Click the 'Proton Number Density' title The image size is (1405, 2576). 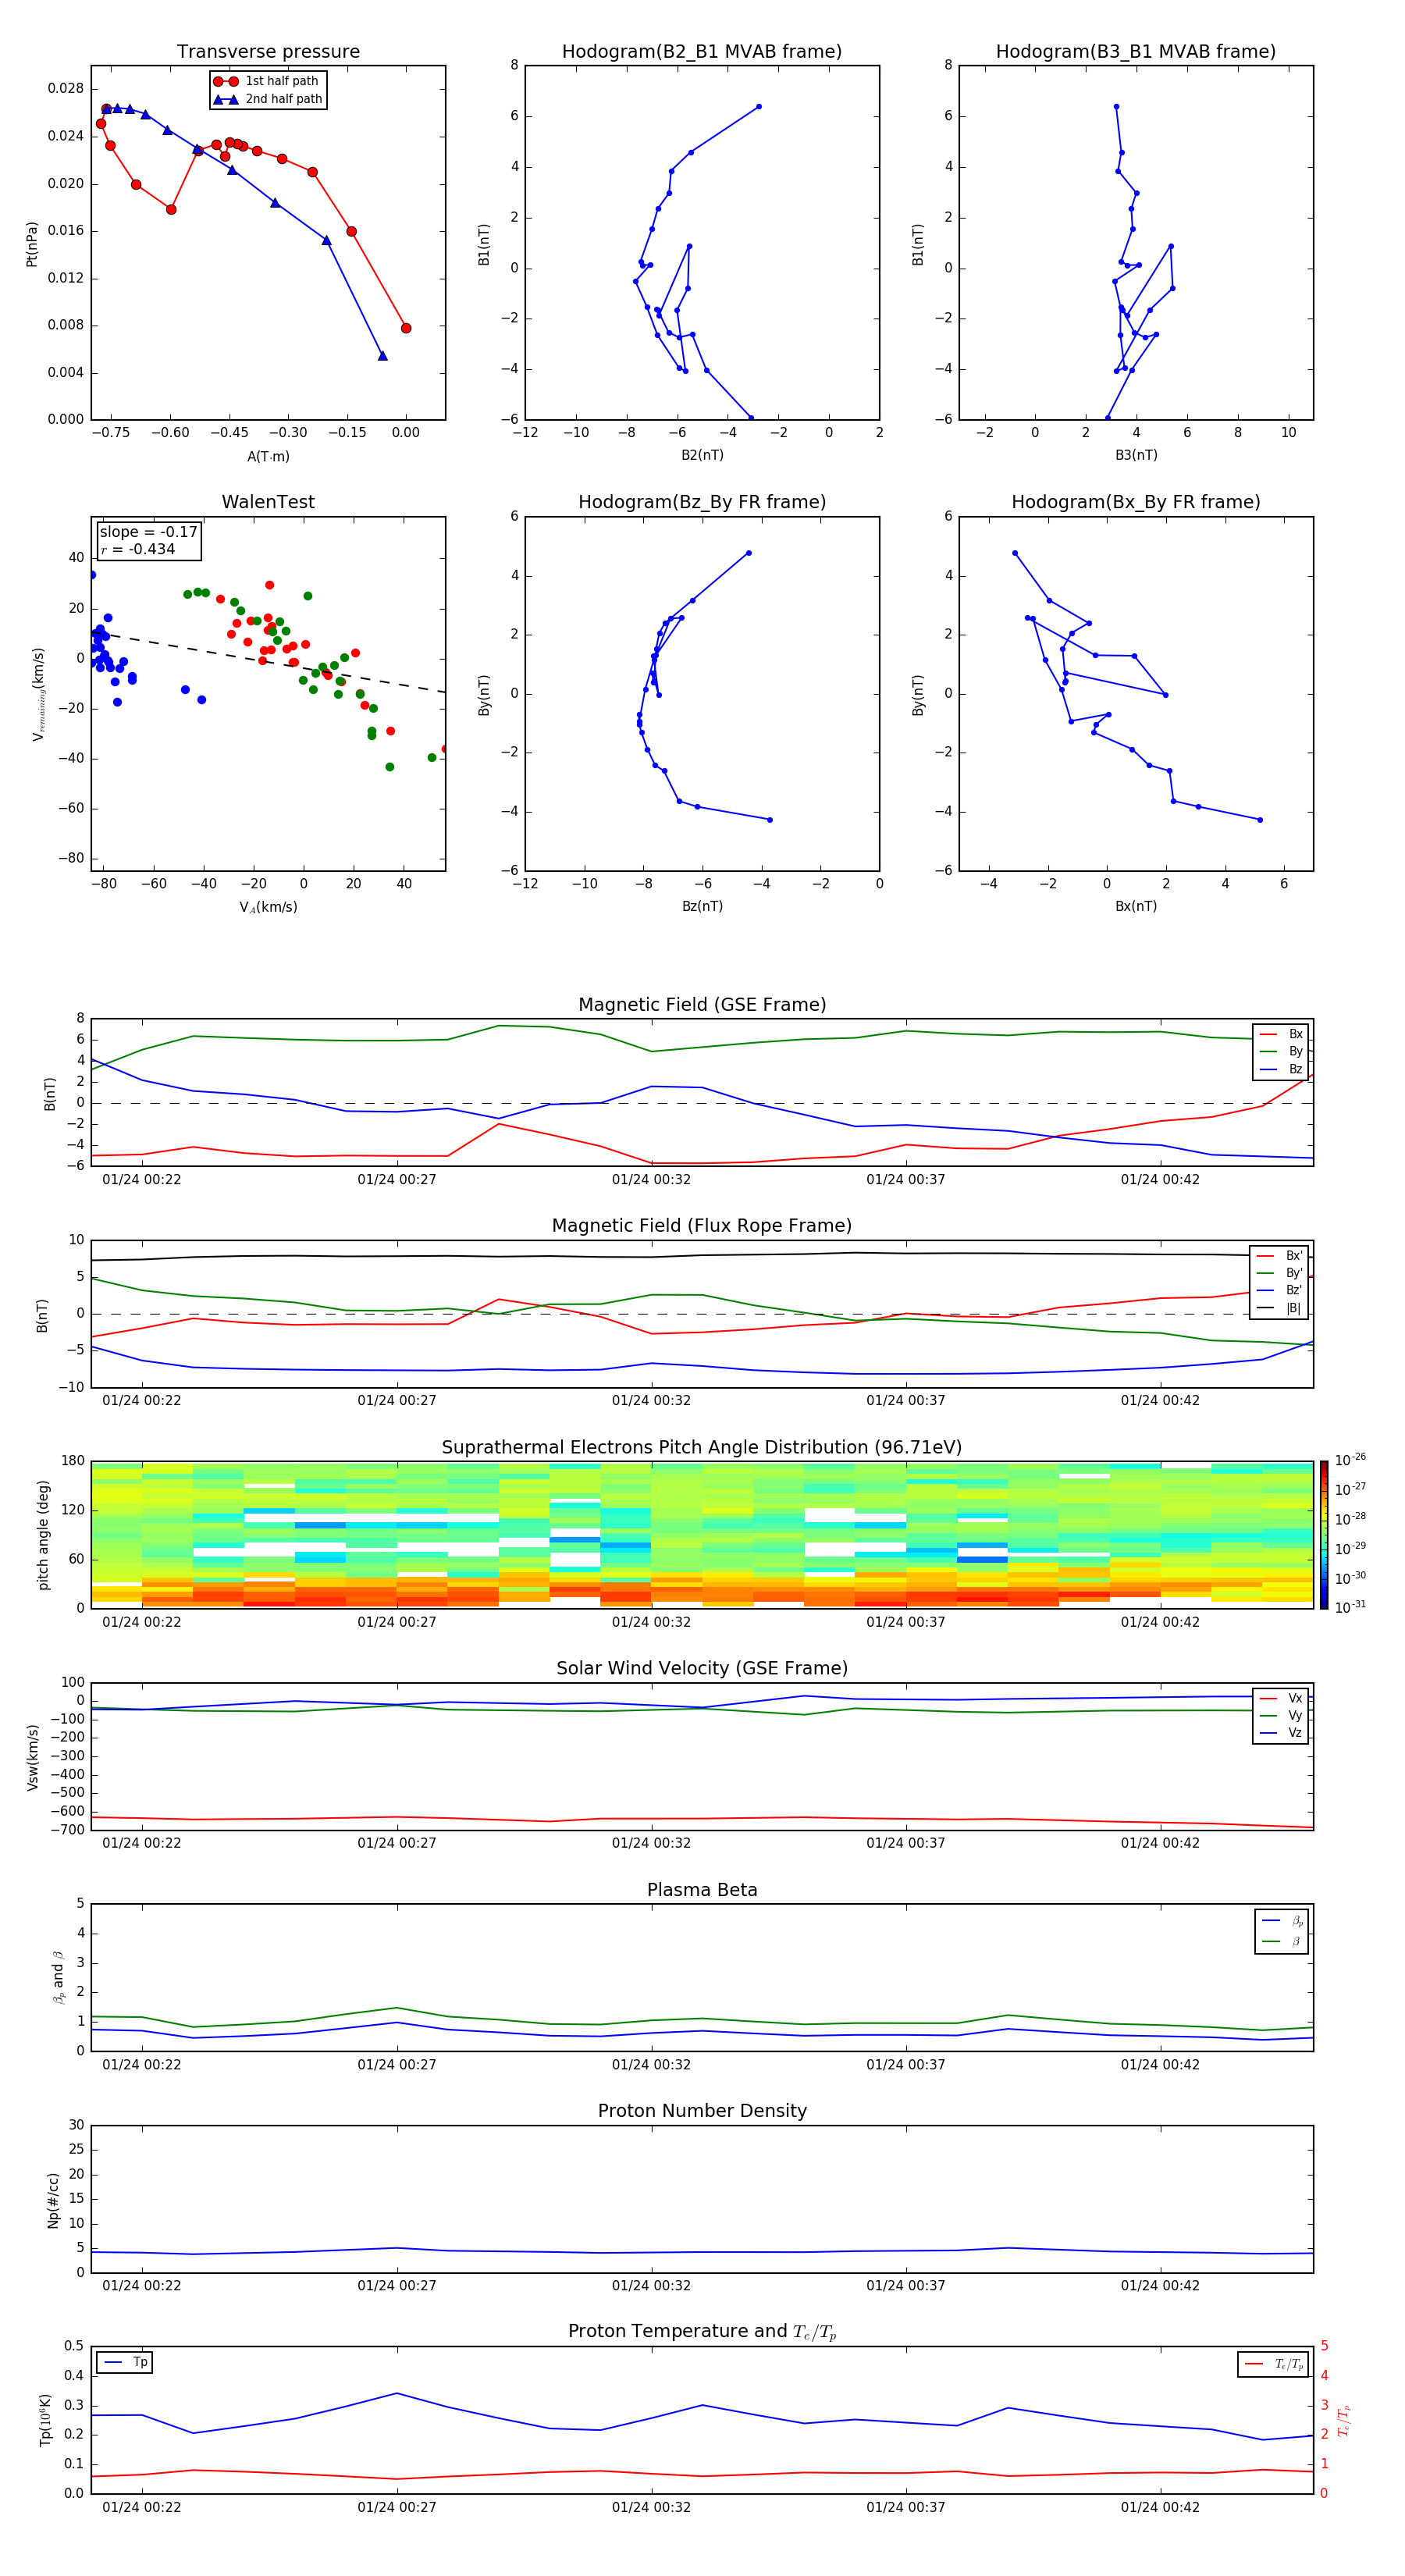[702, 2111]
